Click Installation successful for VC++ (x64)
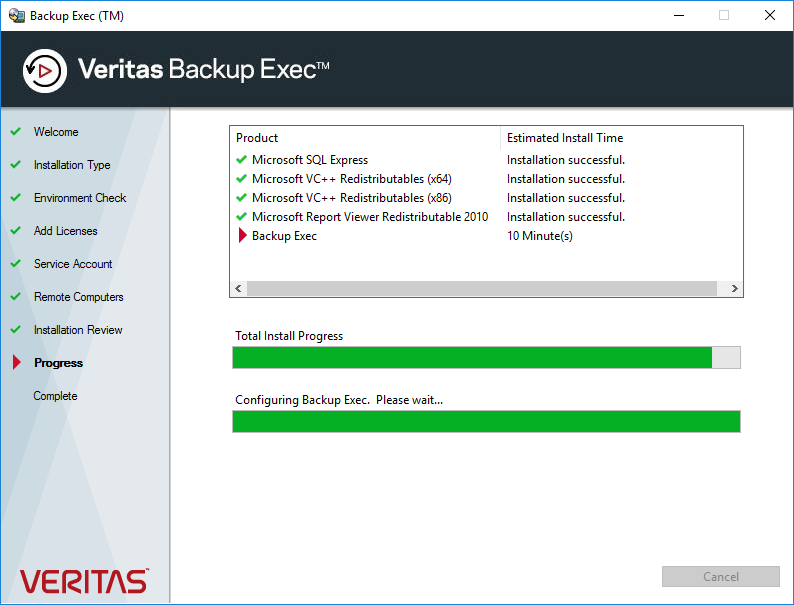Image resolution: width=794 pixels, height=605 pixels. [x=566, y=179]
